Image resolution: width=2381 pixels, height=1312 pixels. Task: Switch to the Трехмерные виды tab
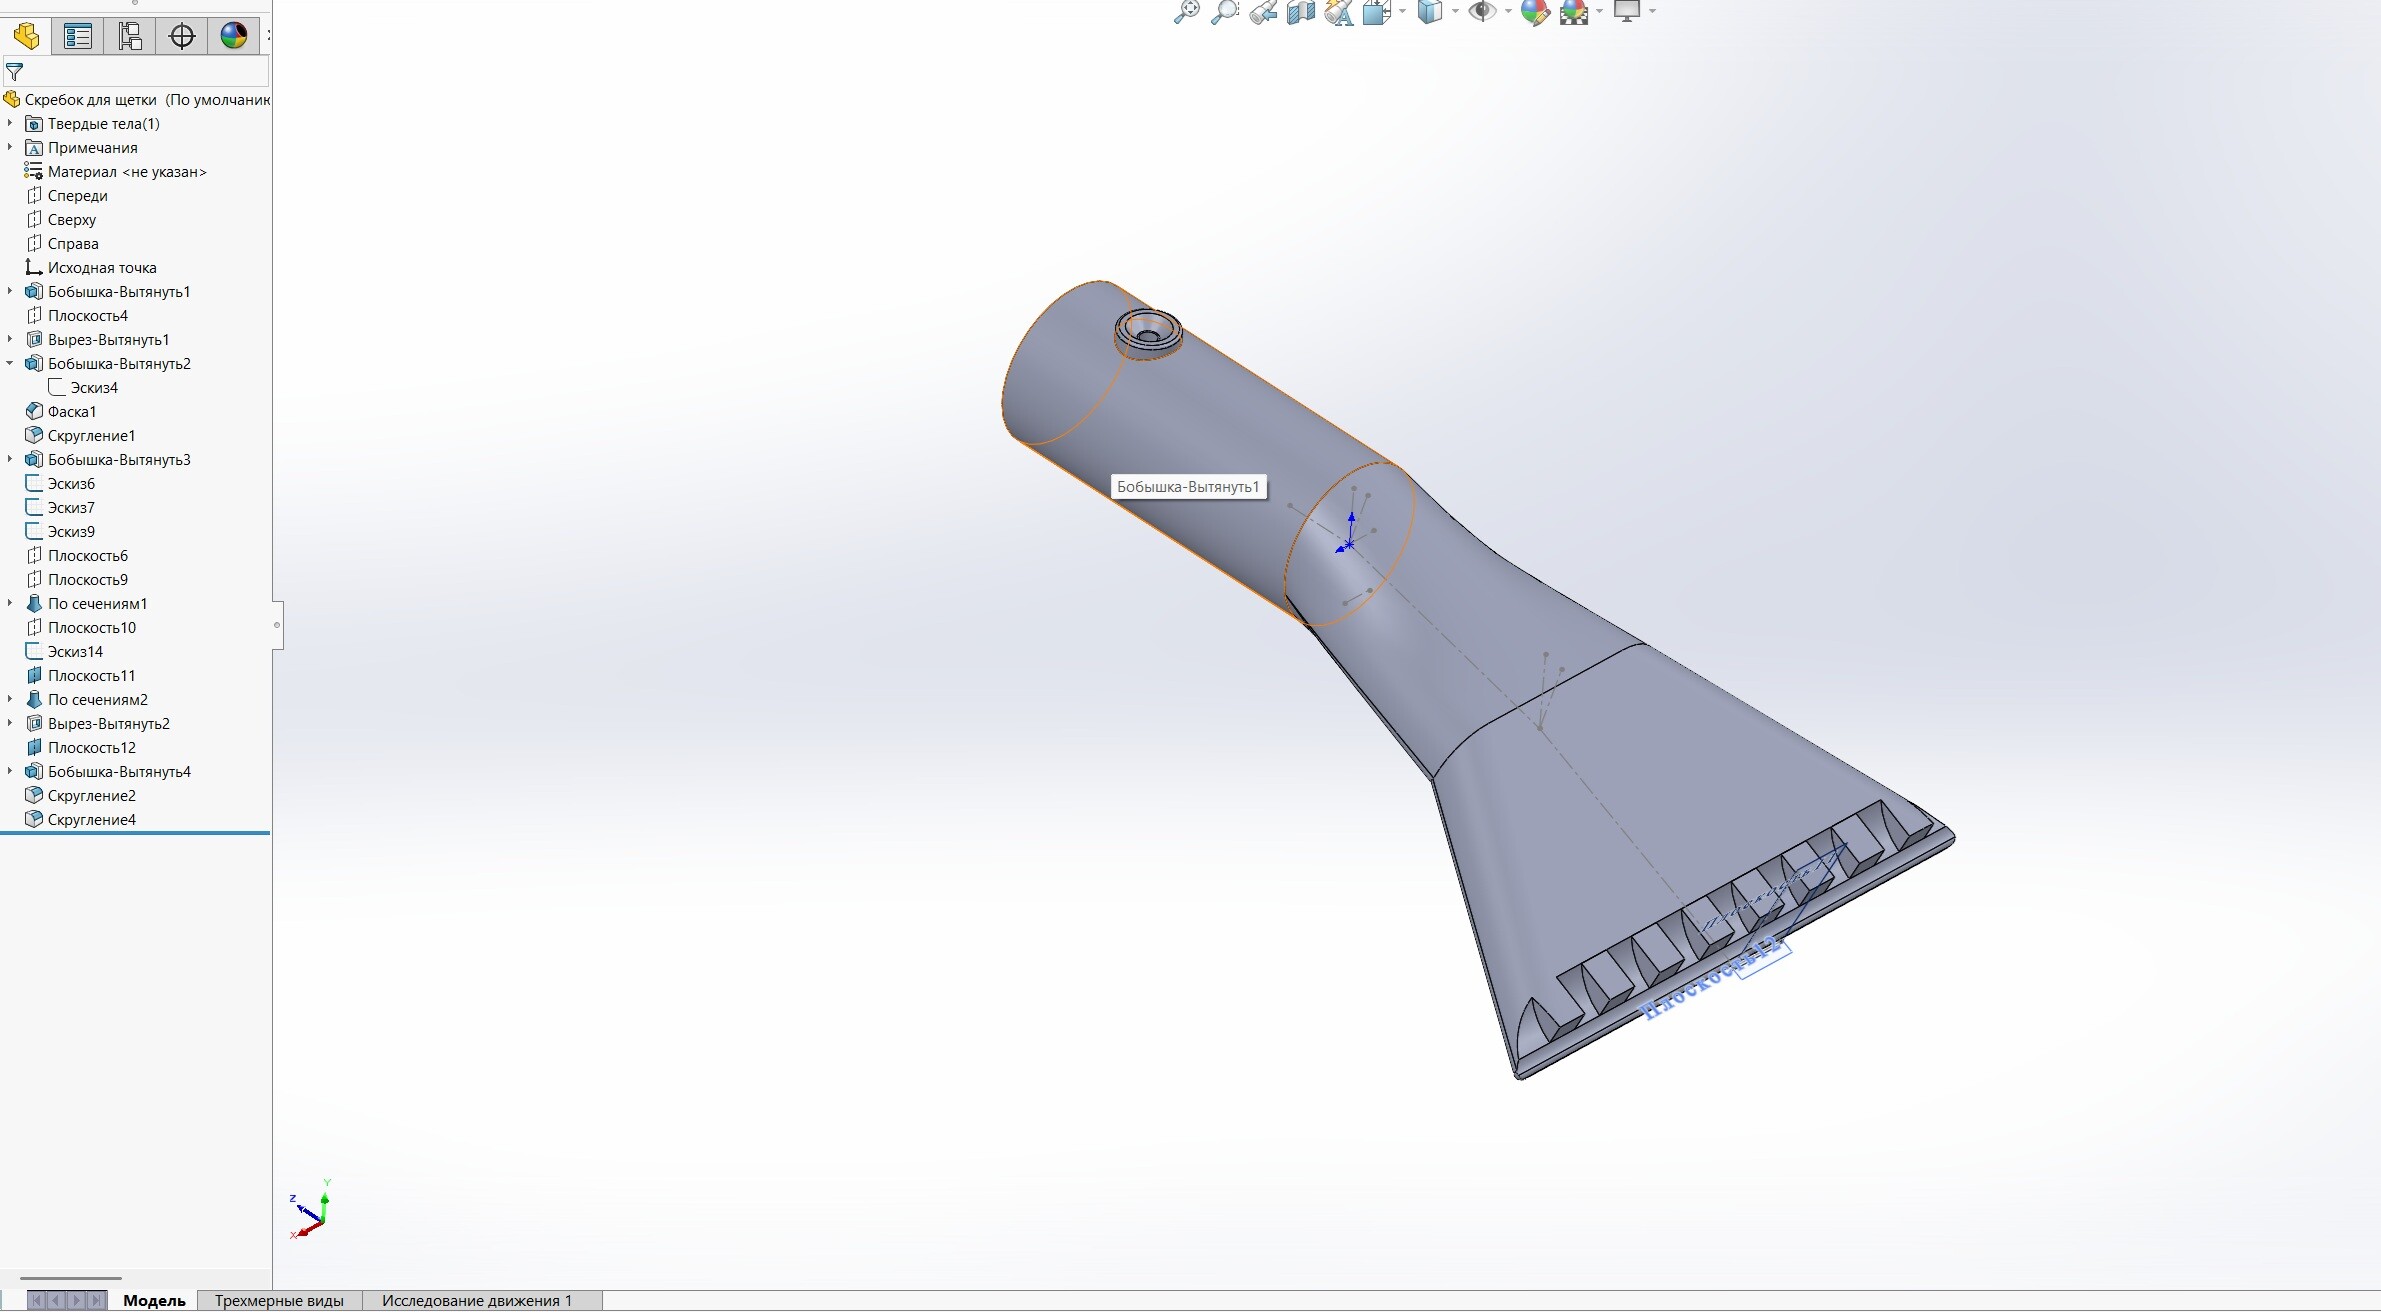pos(279,1300)
